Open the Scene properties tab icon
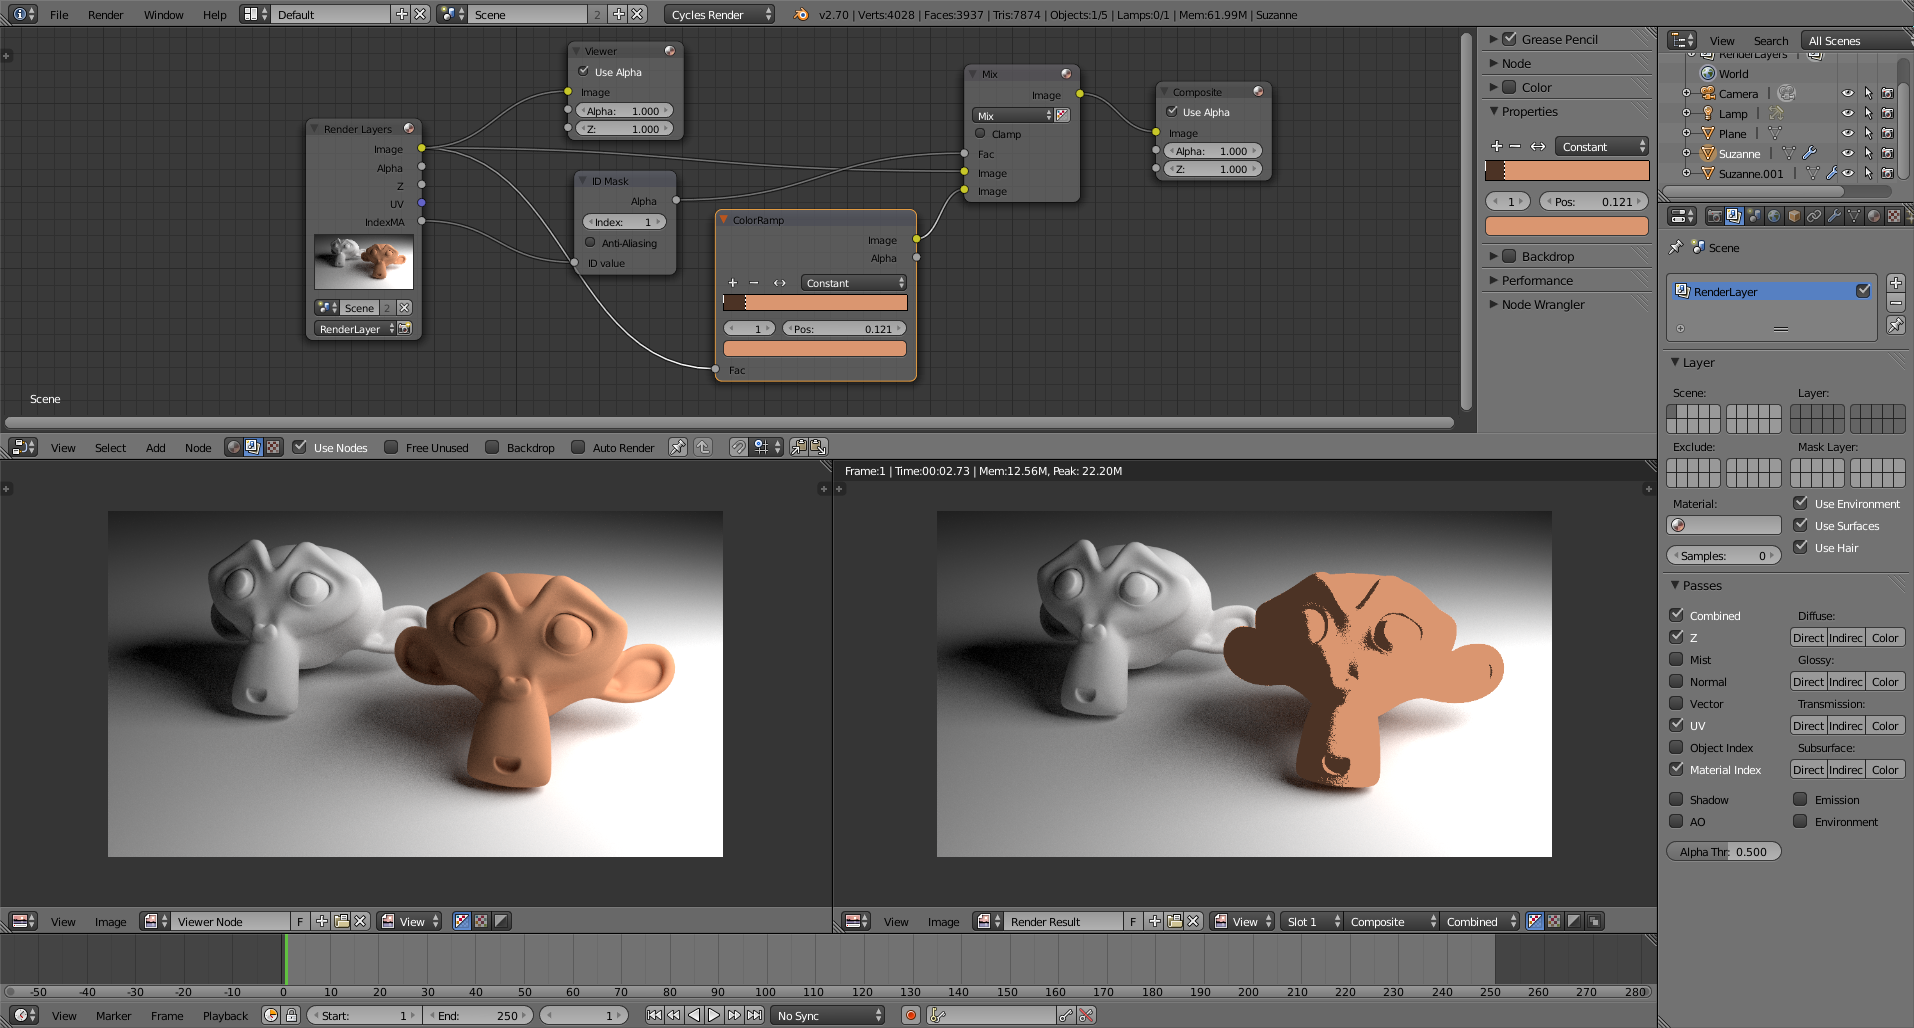The height and width of the screenshot is (1028, 1914). (x=1754, y=216)
